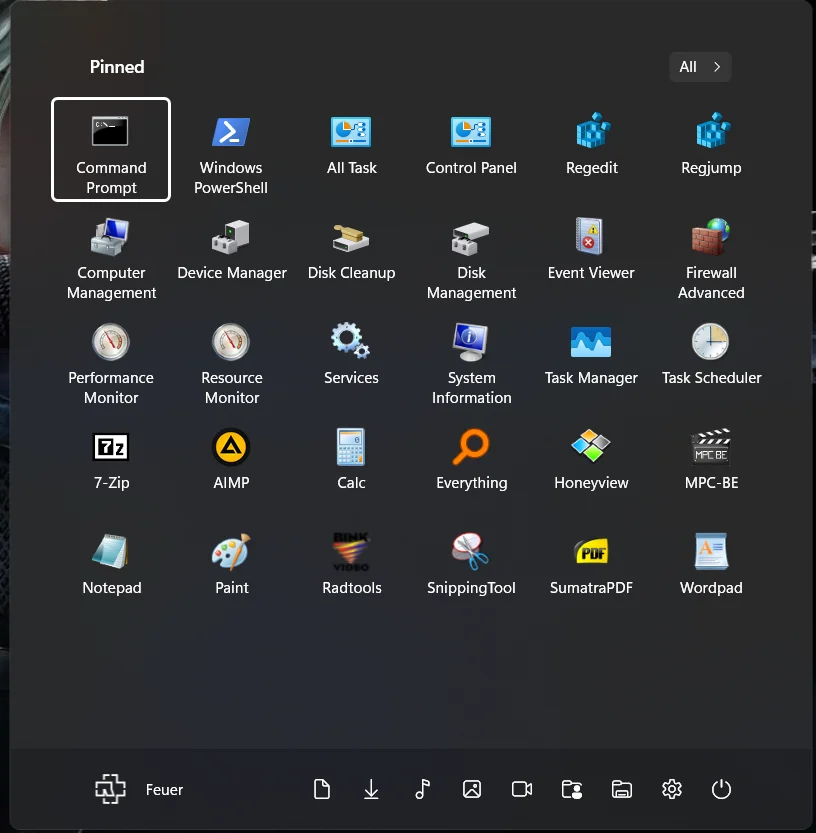
Task: Open Videos folder shortcut
Action: 522,789
